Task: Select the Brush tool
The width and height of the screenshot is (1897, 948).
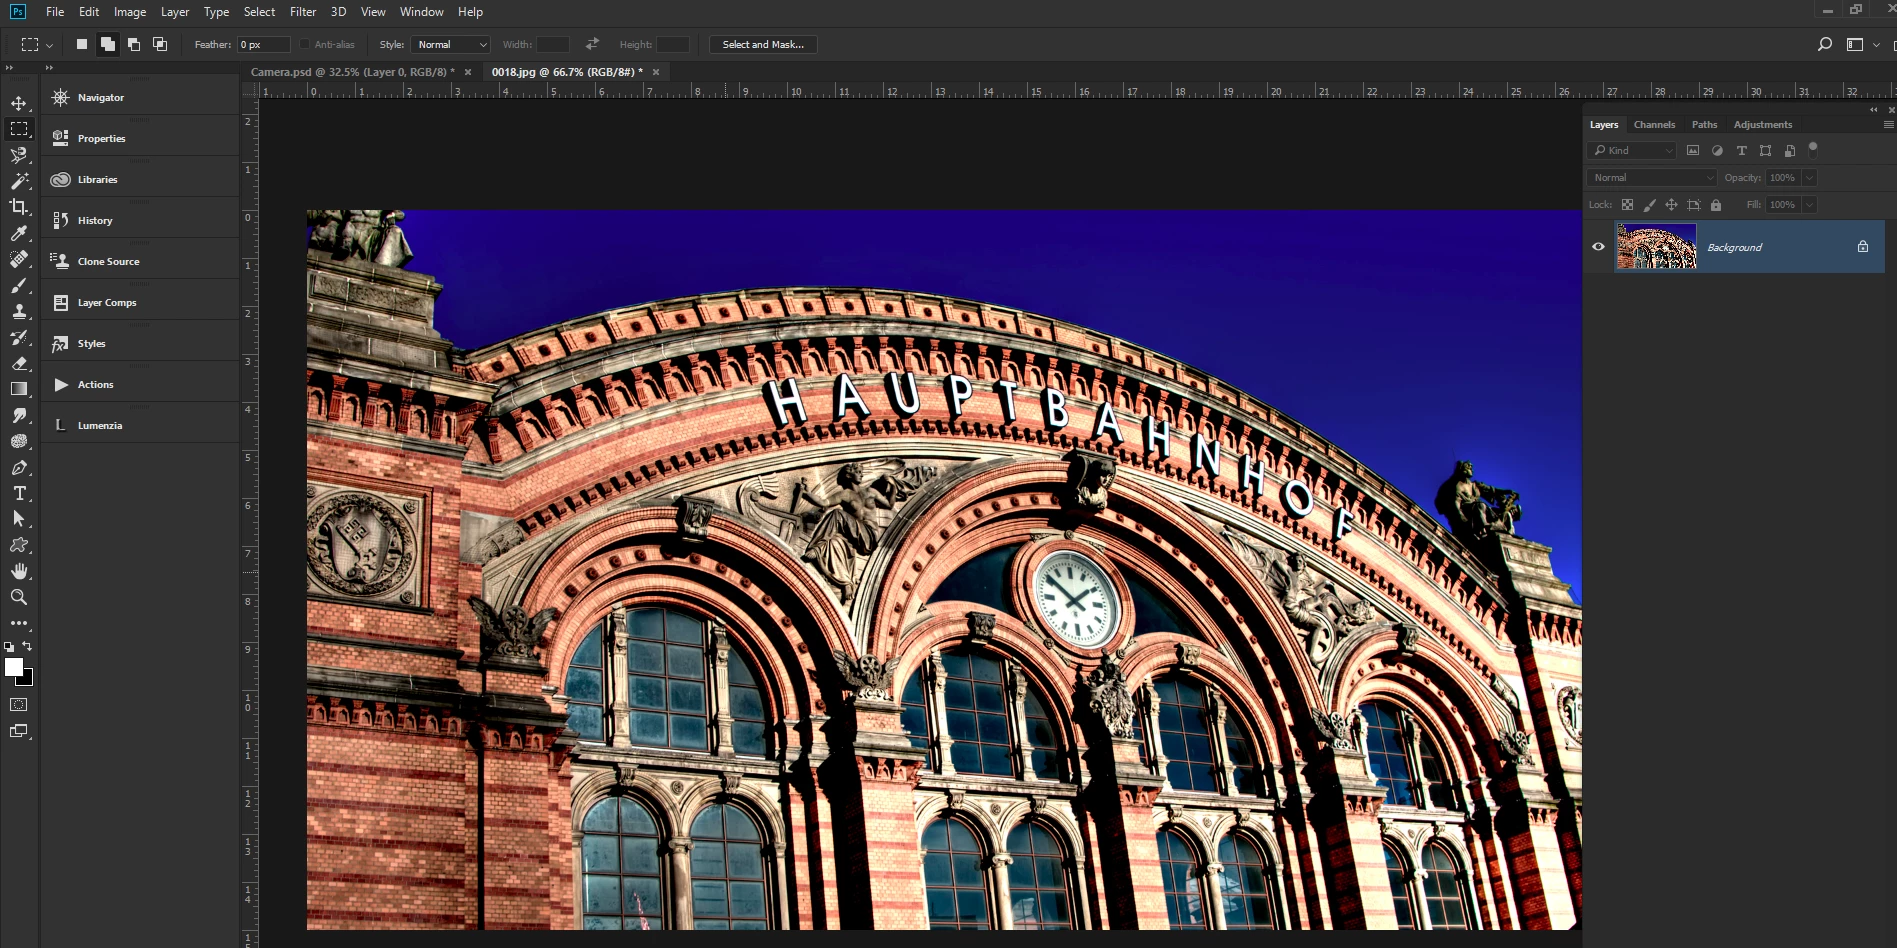Action: [x=19, y=285]
